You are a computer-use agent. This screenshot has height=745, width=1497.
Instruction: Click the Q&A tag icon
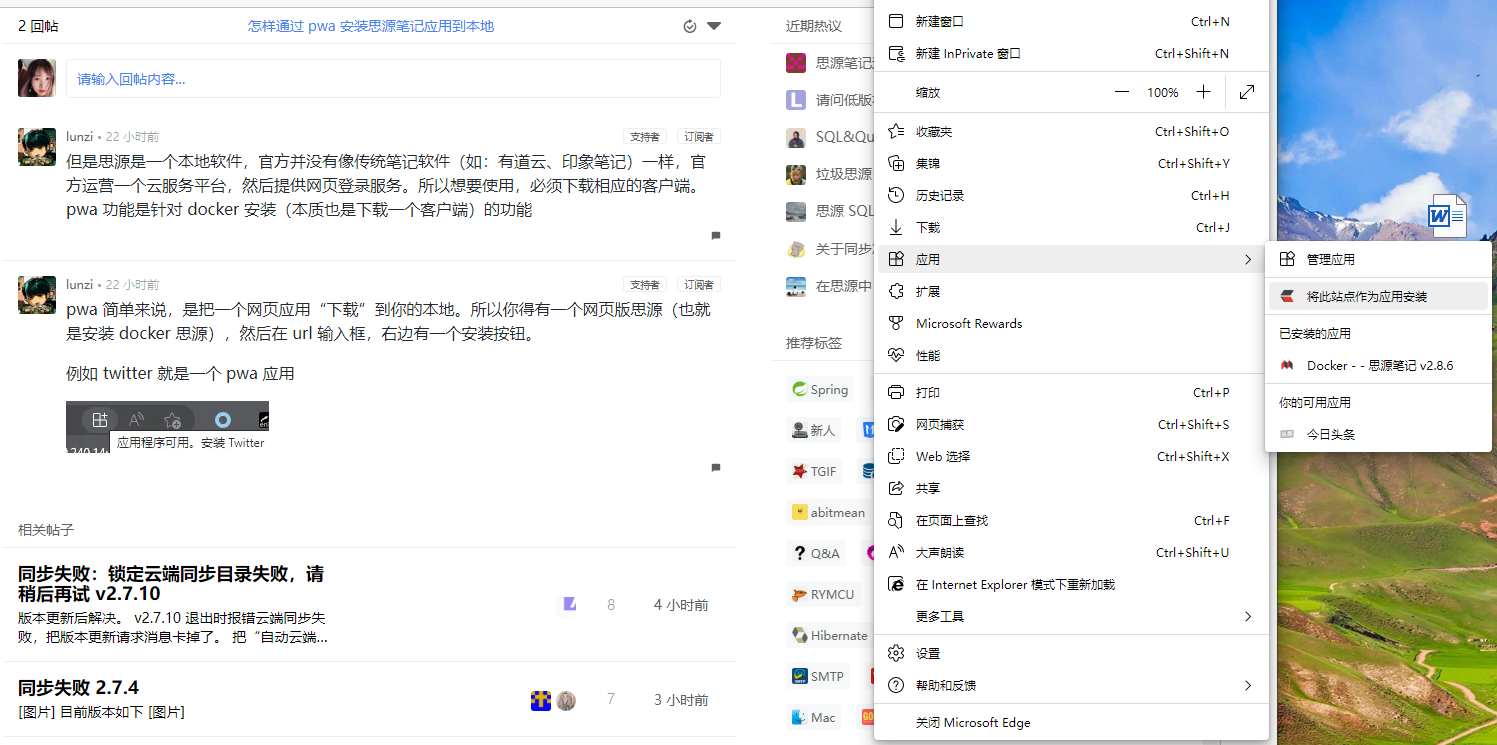tap(799, 552)
